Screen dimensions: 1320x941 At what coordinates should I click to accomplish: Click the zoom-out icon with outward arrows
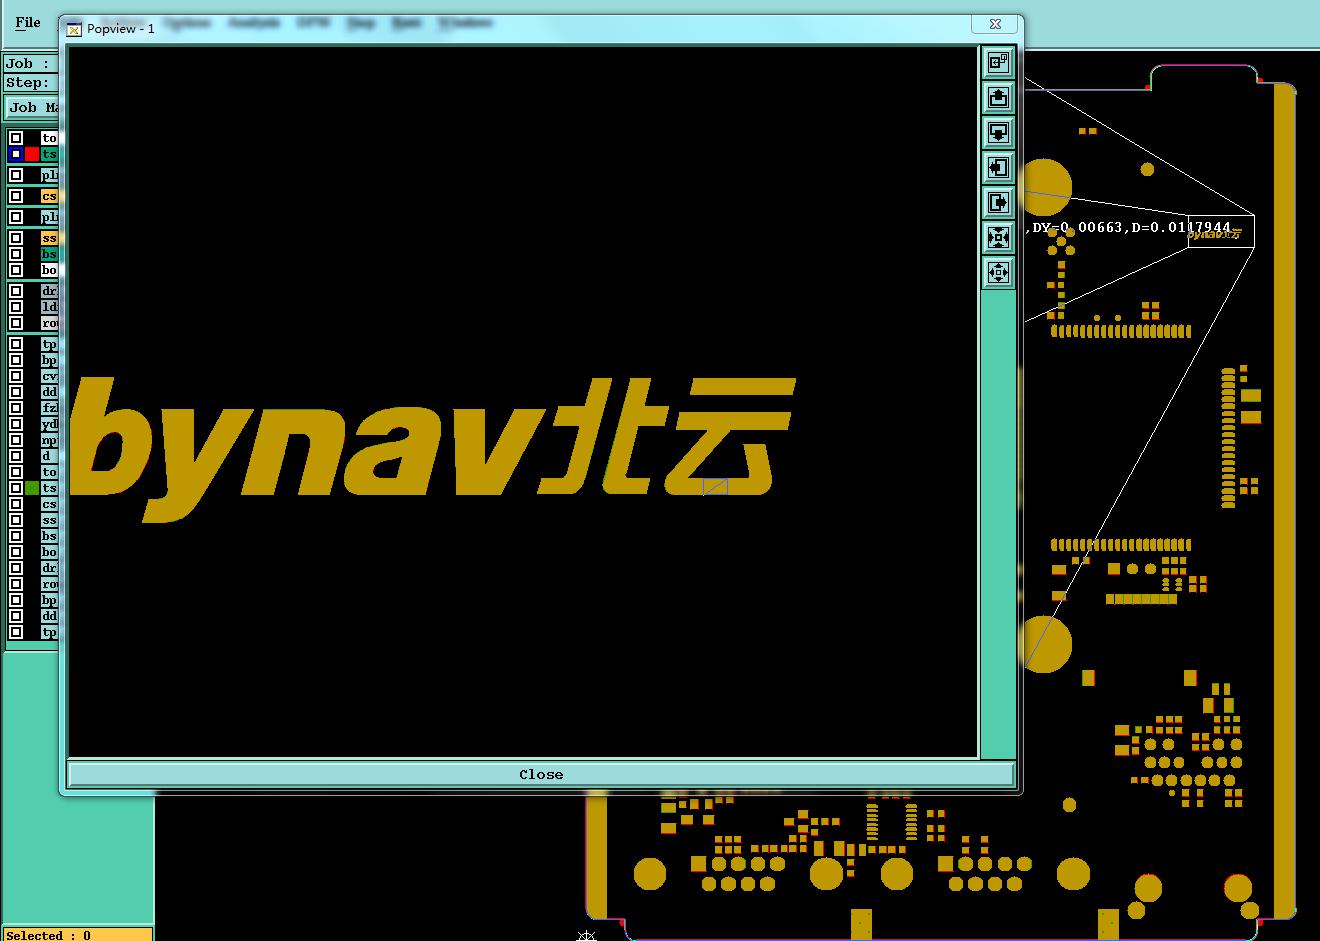pyautogui.click(x=998, y=272)
